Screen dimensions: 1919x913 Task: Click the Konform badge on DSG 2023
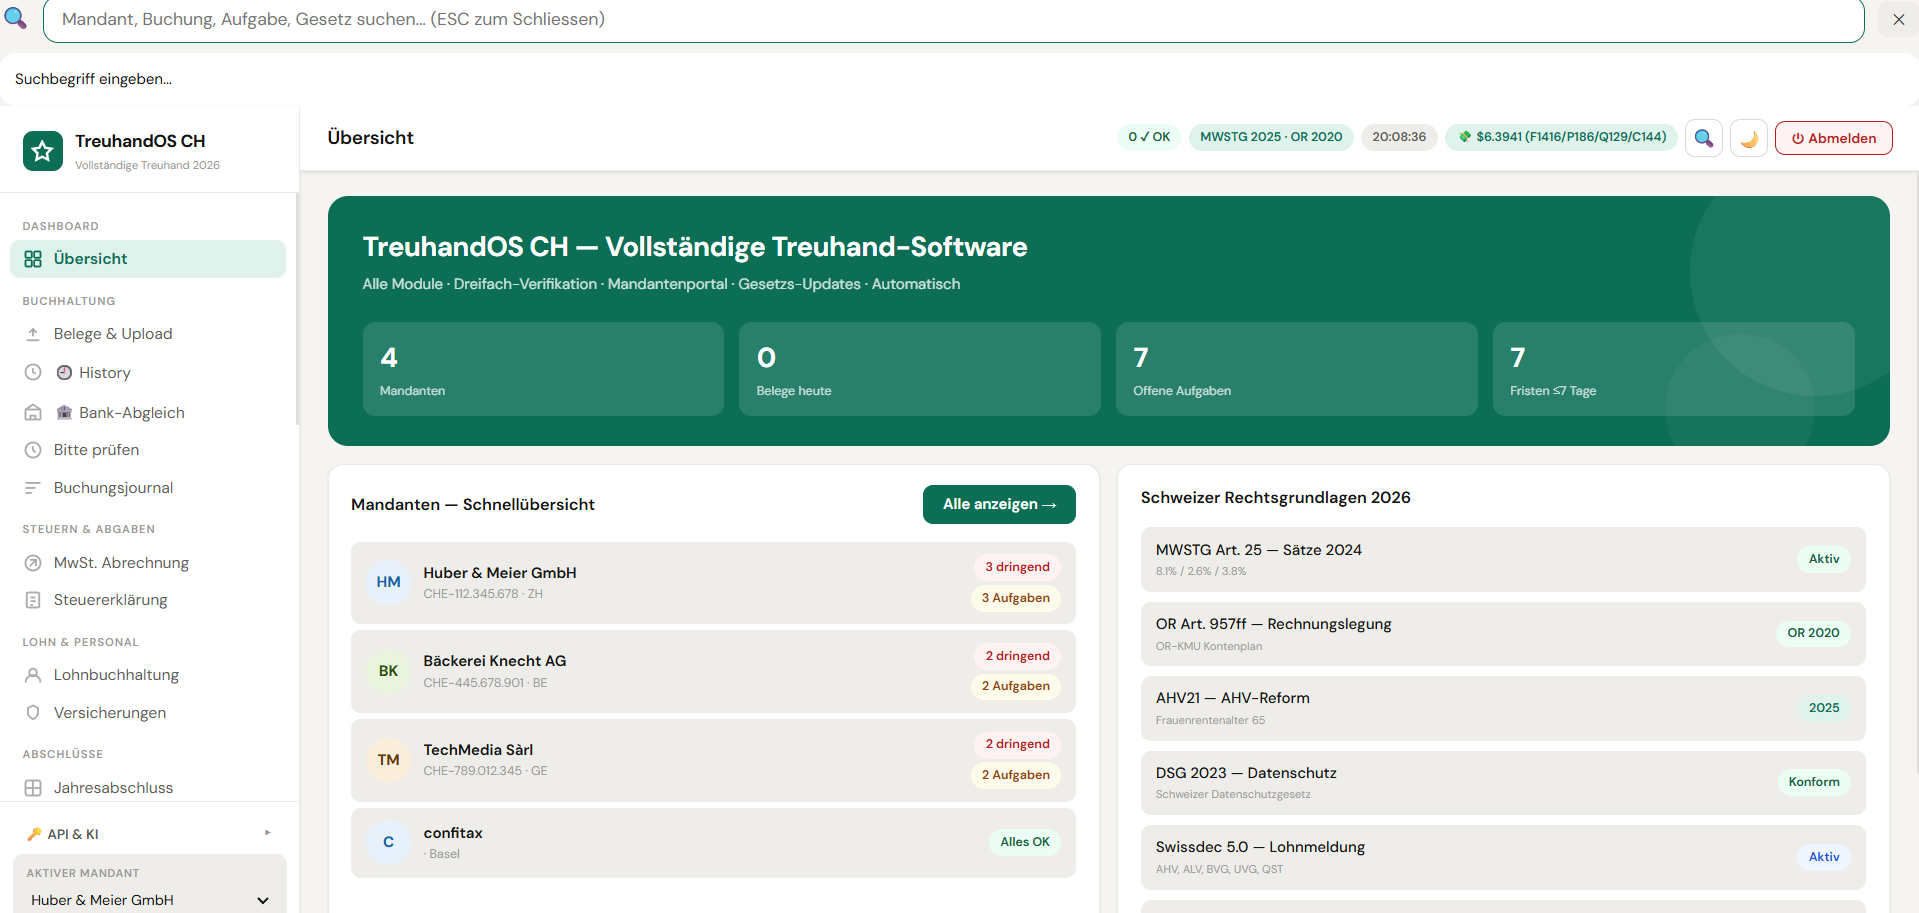pyautogui.click(x=1814, y=782)
